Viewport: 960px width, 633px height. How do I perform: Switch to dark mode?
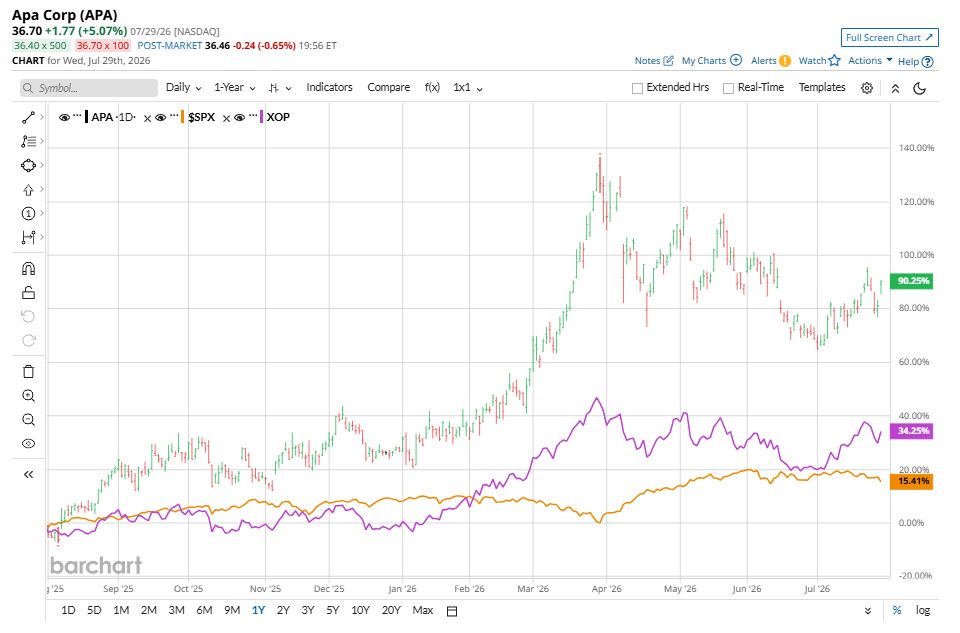[920, 89]
